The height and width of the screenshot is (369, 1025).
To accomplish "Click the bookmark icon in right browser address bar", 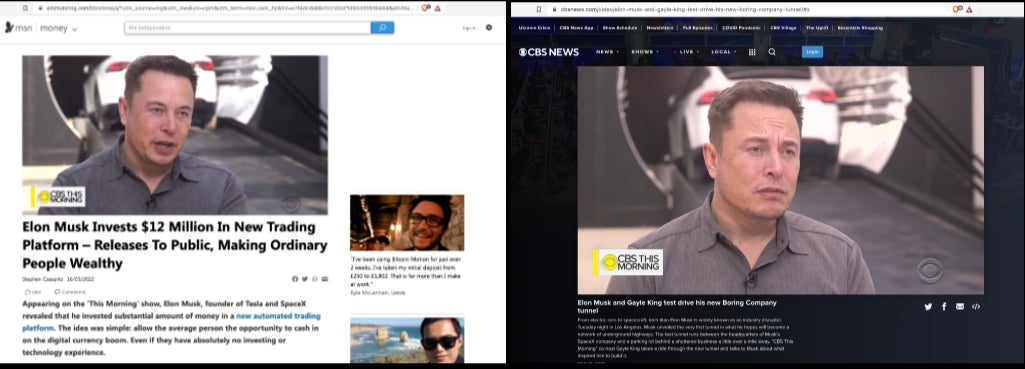I will [x=538, y=9].
